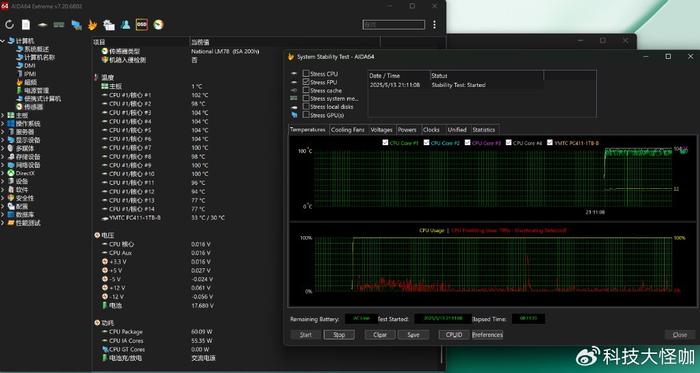Toggle CPU Core #3 graph checkbox
The image size is (700, 373).
467,143
